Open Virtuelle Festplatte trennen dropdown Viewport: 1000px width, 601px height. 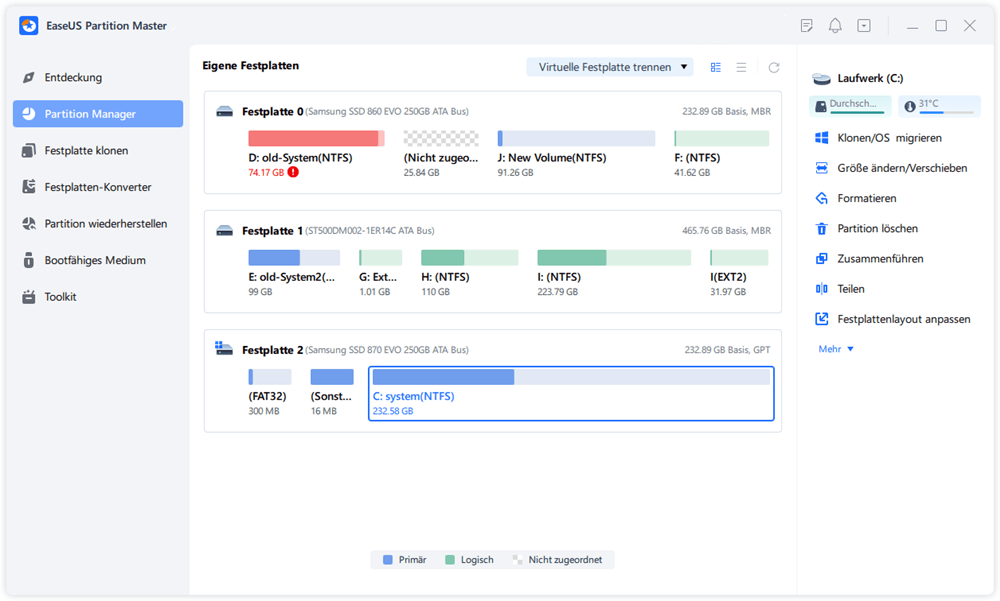coord(610,67)
